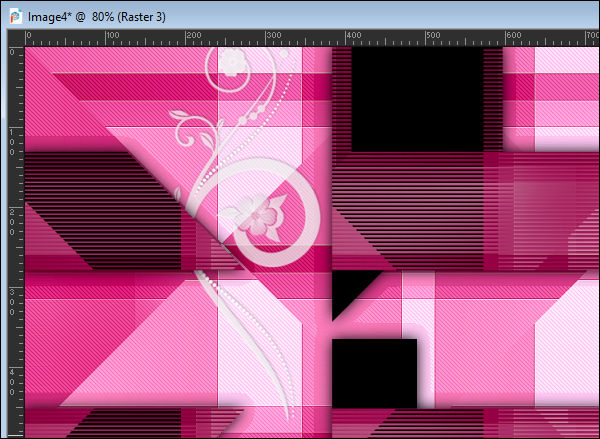Click the large black rectangle on the canvas

point(417,99)
